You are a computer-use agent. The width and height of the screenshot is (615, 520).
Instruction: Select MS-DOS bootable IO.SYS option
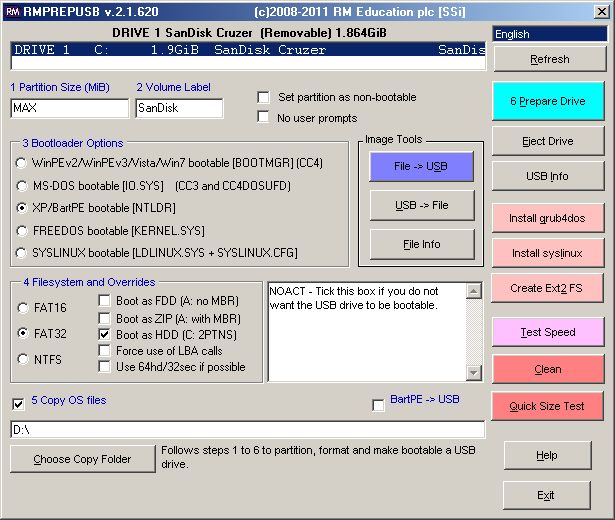22,186
